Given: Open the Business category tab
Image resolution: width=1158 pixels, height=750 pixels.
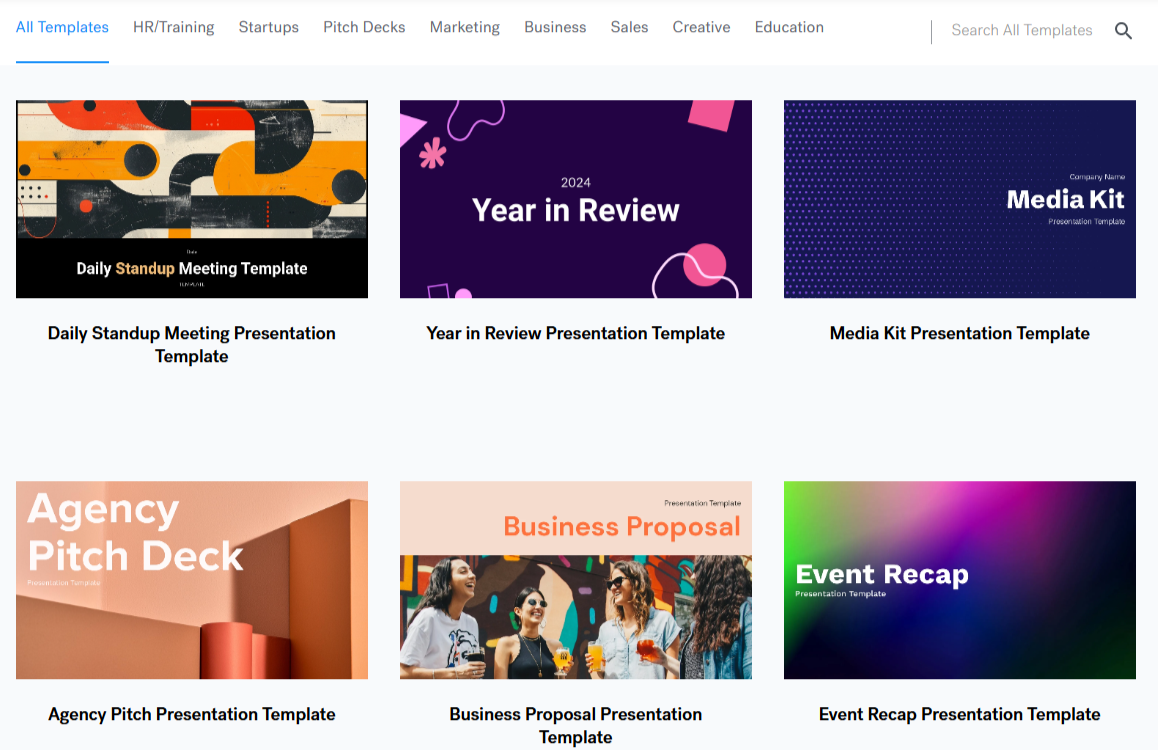Looking at the screenshot, I should click(555, 28).
